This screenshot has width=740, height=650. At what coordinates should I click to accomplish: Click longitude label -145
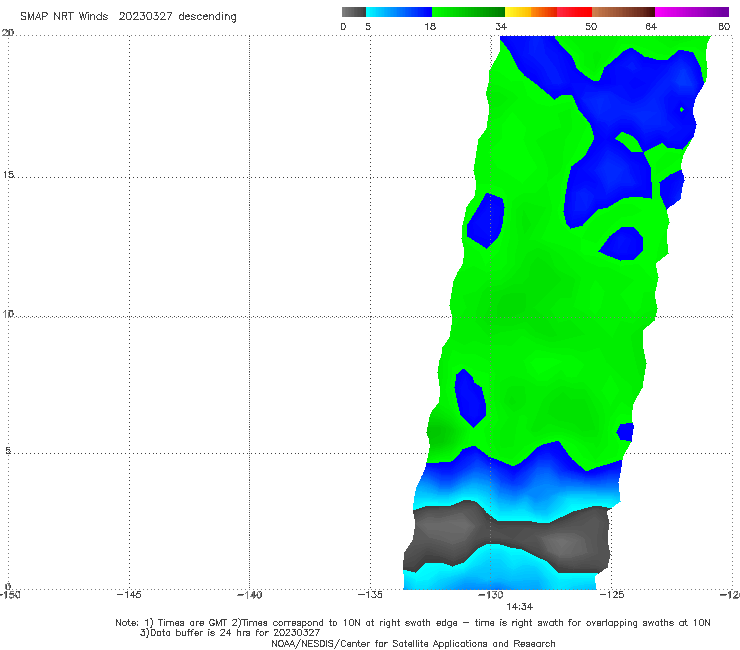click(129, 595)
